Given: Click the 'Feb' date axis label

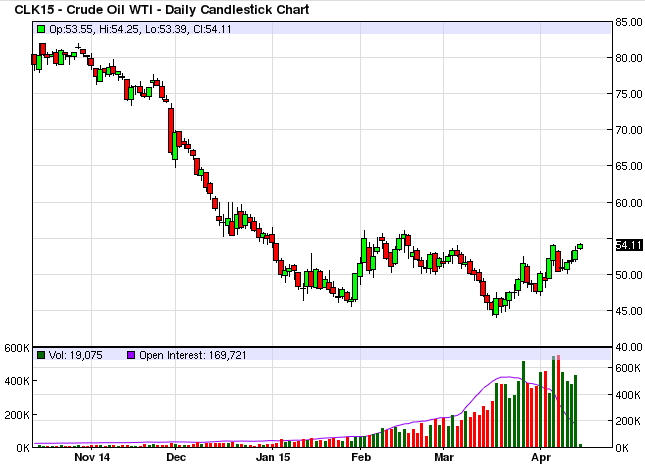Looking at the screenshot, I should (361, 457).
